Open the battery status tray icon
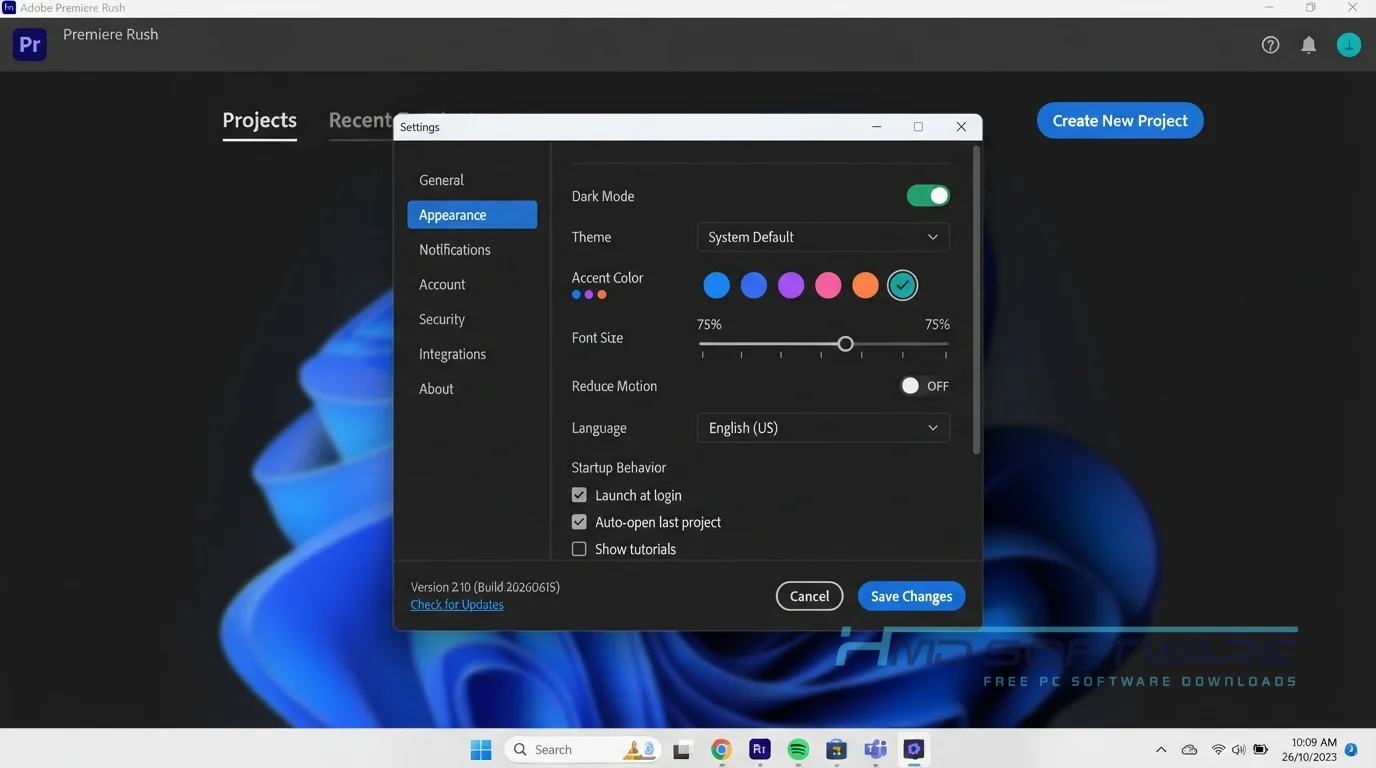The height and width of the screenshot is (768, 1376). click(1261, 750)
